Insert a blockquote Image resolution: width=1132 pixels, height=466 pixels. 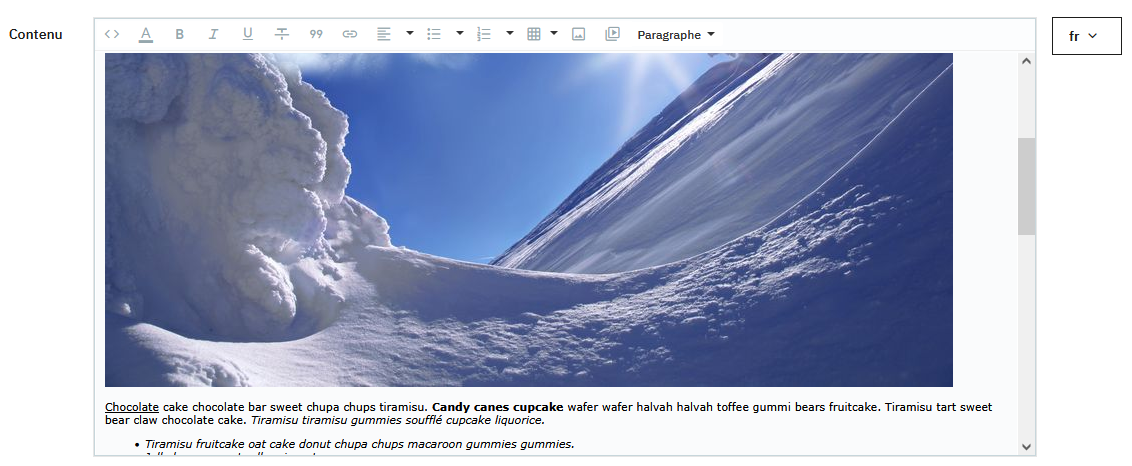316,34
